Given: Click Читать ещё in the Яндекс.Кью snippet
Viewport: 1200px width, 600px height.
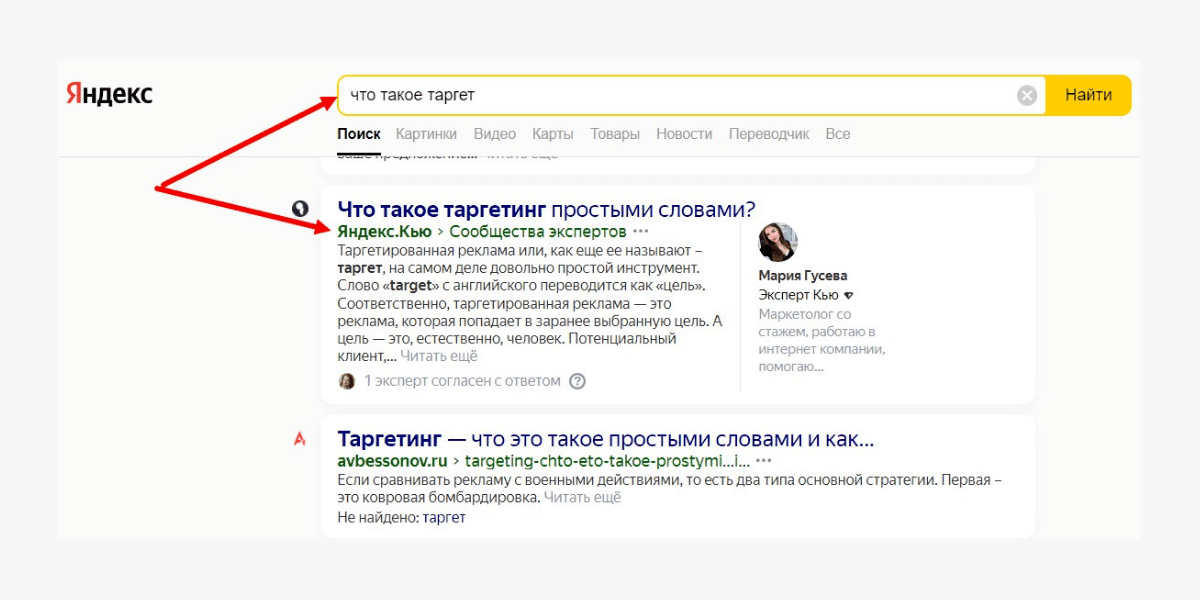Looking at the screenshot, I should pos(440,356).
